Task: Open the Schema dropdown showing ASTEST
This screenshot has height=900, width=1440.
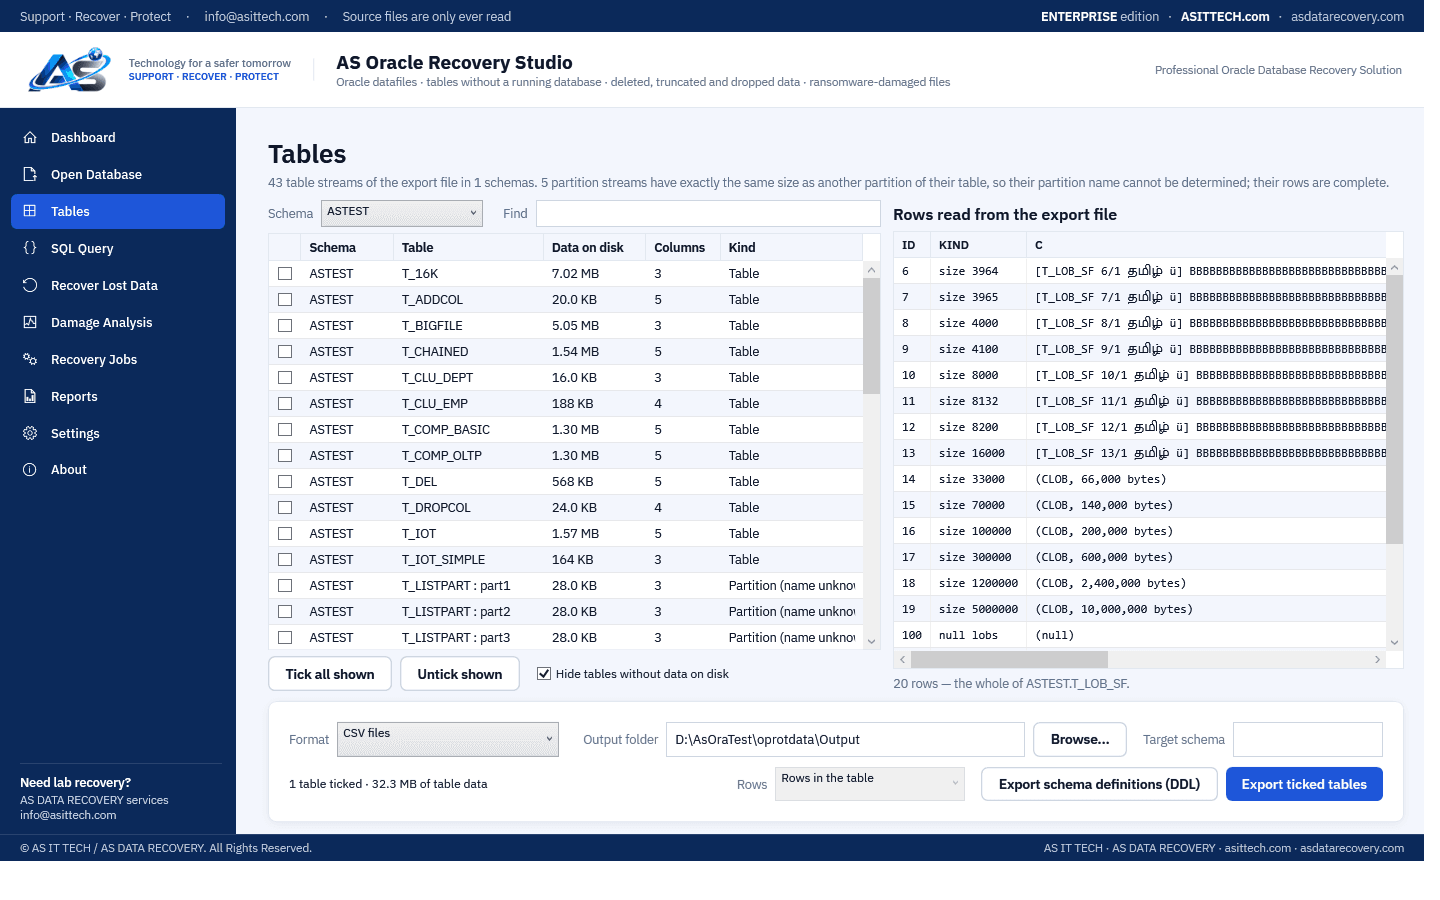Action: click(402, 213)
